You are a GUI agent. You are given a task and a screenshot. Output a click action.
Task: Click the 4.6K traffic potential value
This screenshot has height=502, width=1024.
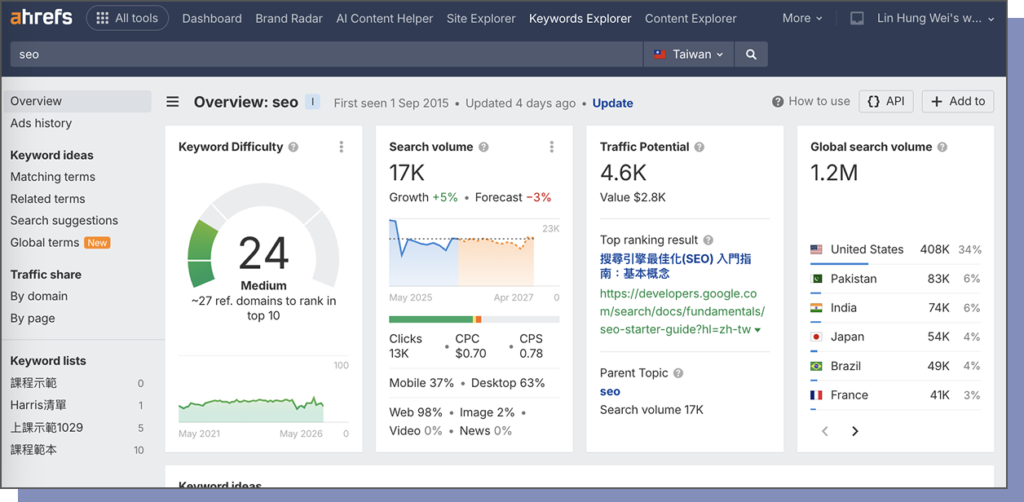pyautogui.click(x=623, y=173)
